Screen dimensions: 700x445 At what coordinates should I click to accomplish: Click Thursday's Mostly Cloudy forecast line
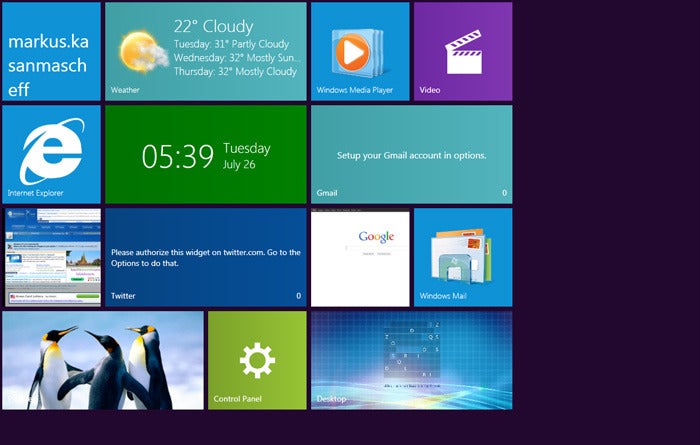click(x=235, y=72)
